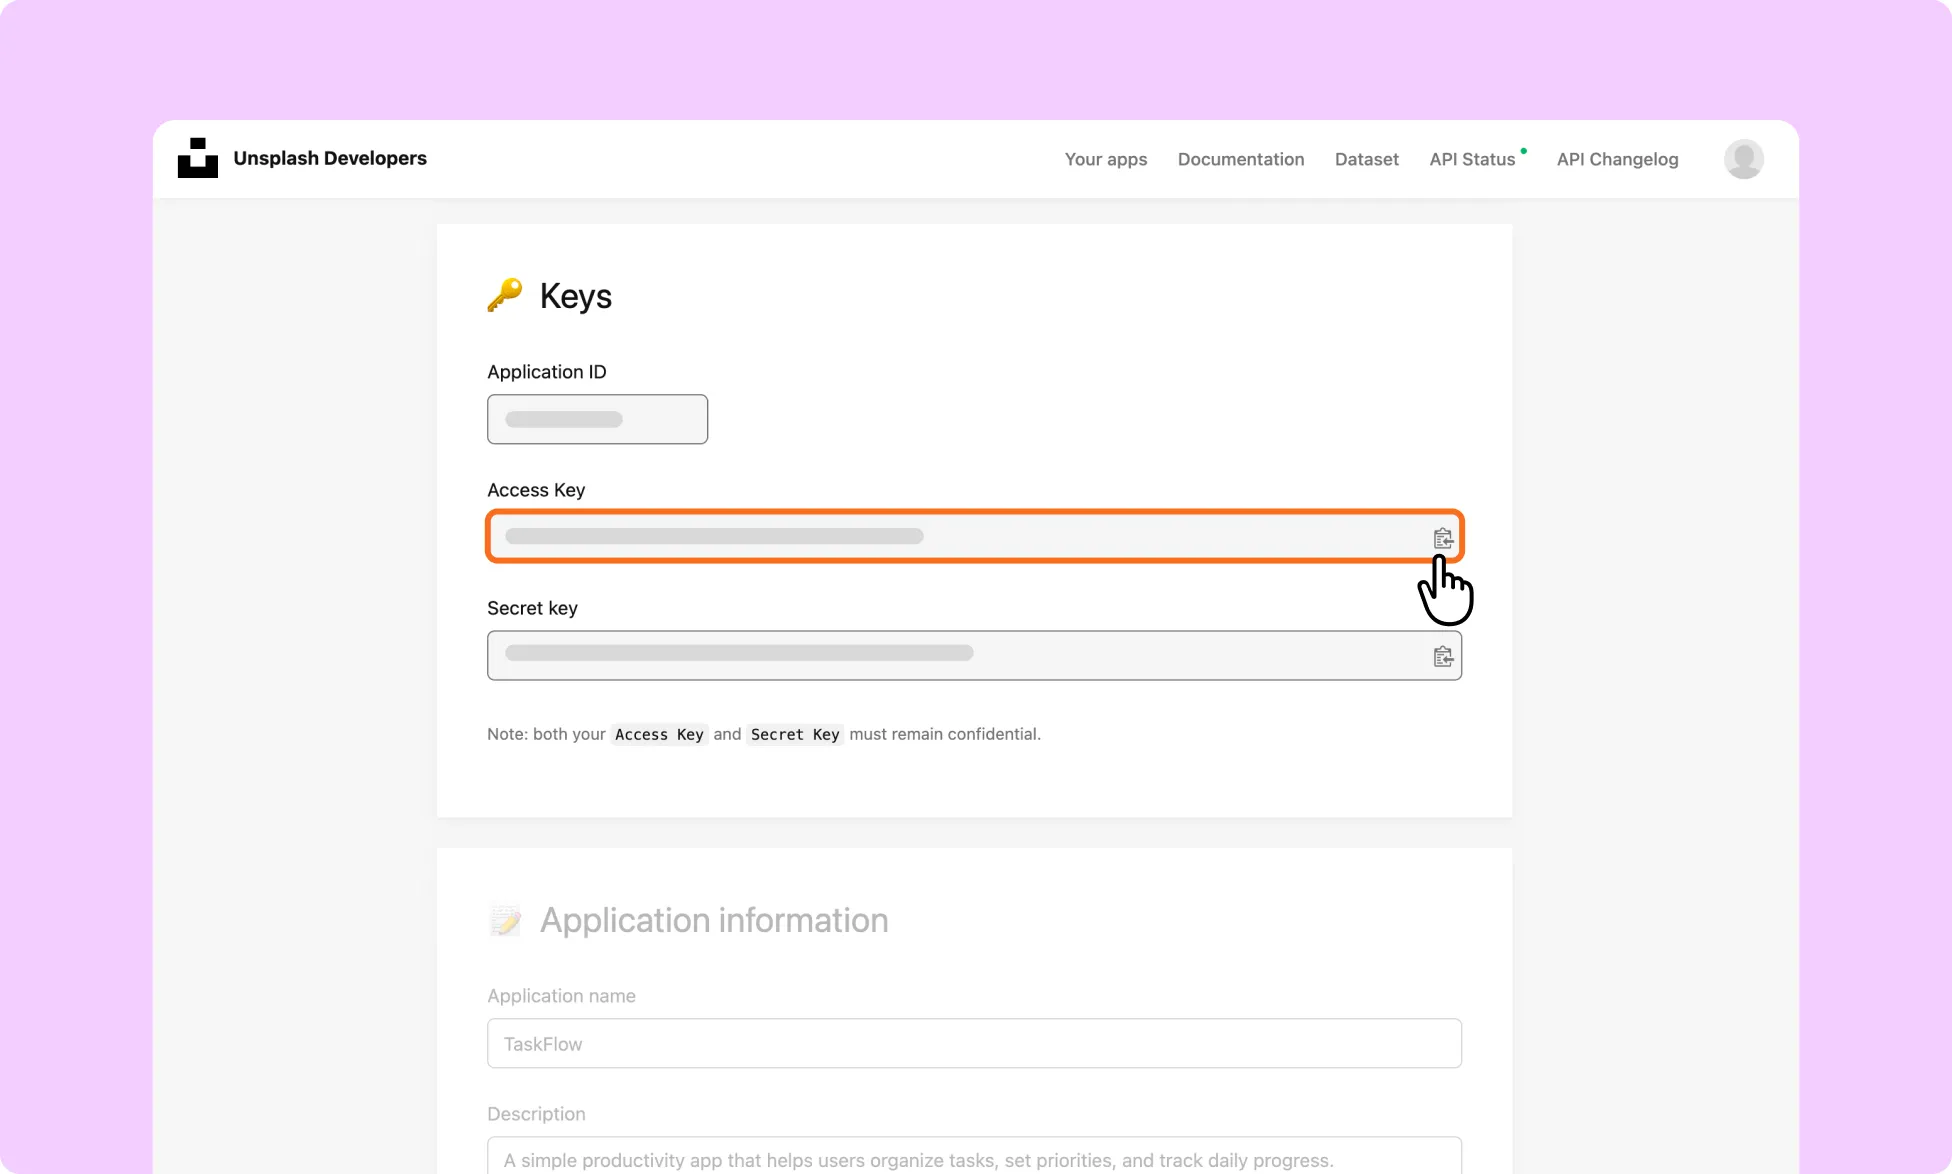The height and width of the screenshot is (1174, 1952).
Task: Open the Dataset page
Action: pyautogui.click(x=1366, y=159)
